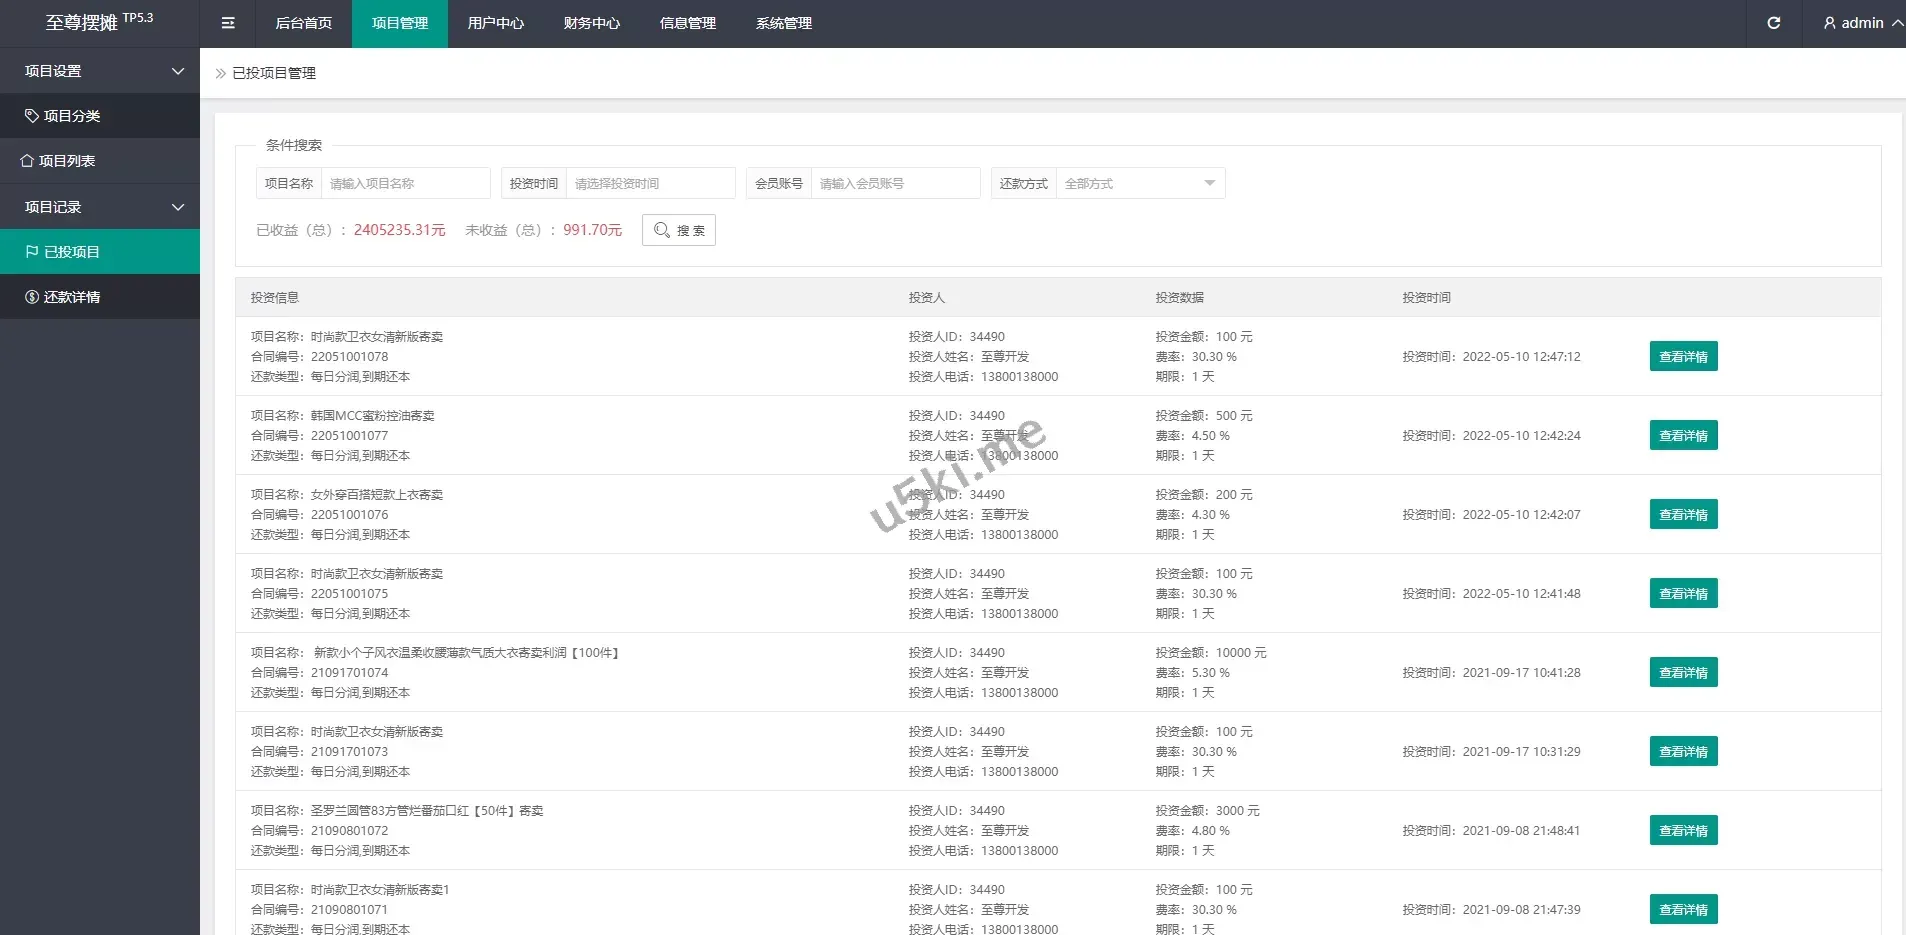
Task: Click the 投资时间 date picker field
Action: 650,184
